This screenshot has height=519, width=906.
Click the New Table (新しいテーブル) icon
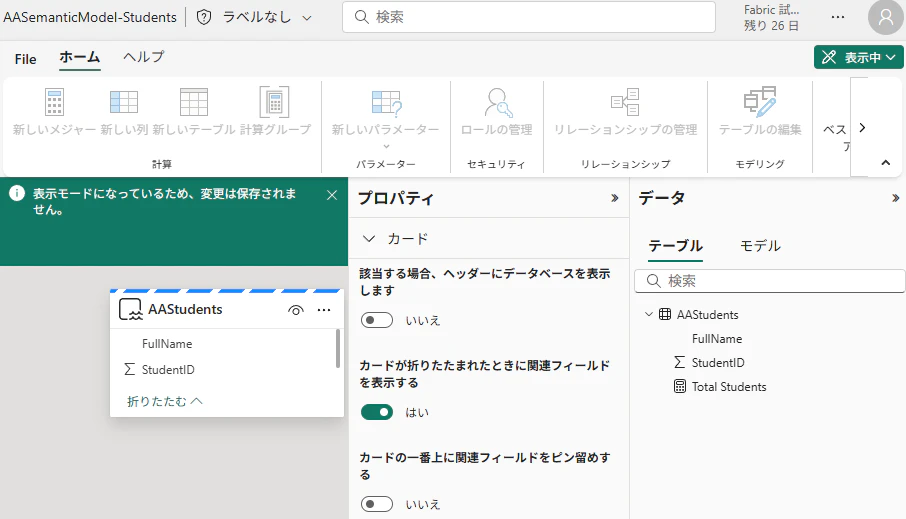(194, 102)
